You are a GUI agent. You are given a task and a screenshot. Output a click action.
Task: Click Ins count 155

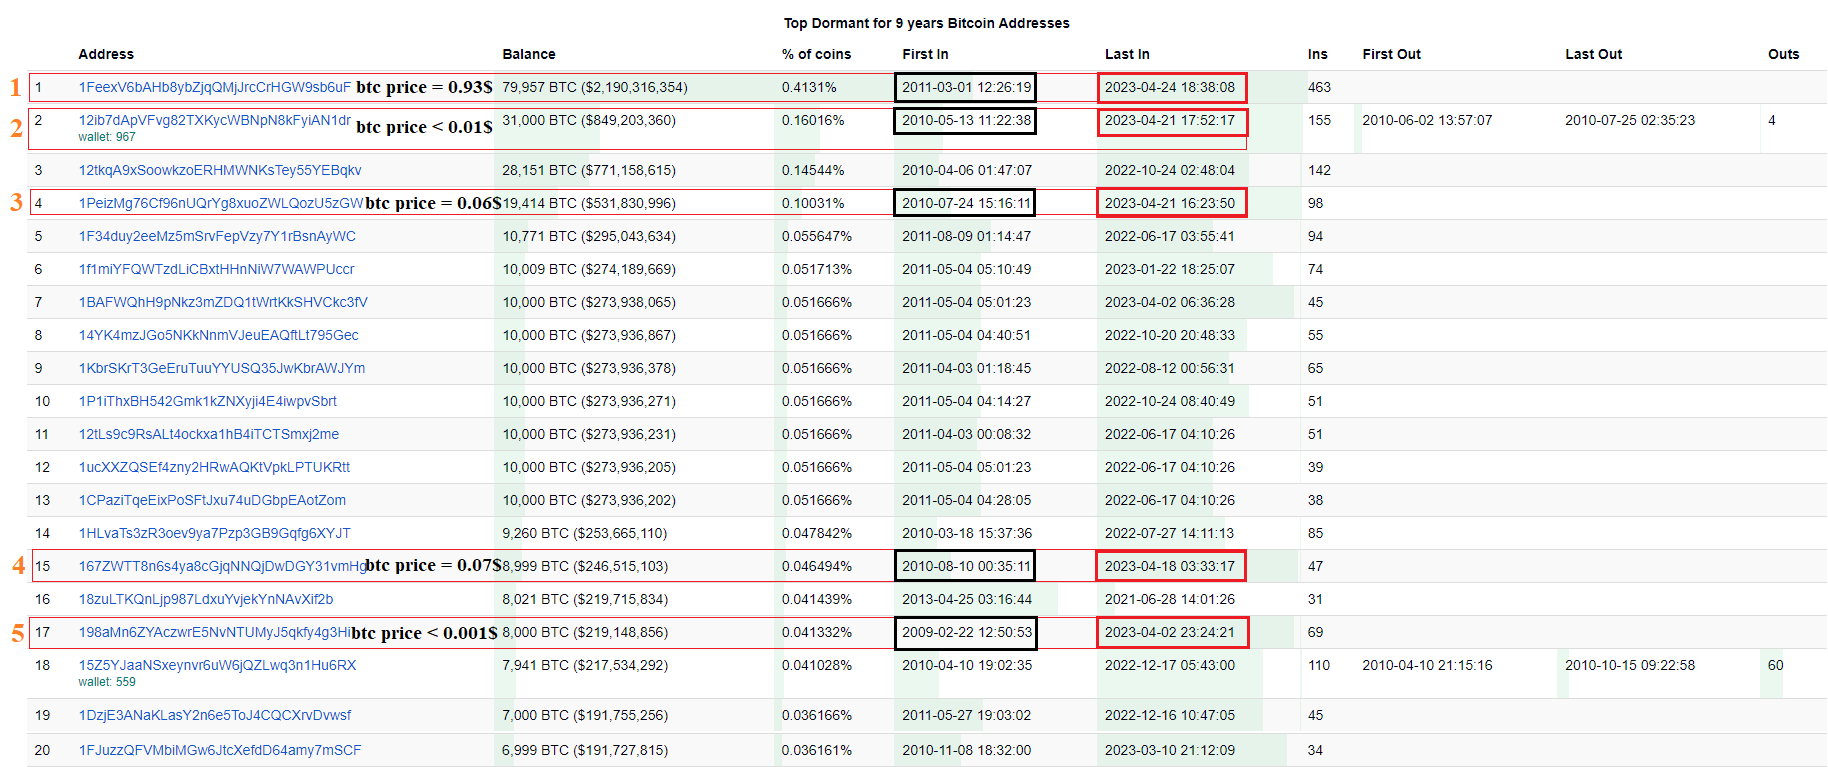pyautogui.click(x=1319, y=120)
